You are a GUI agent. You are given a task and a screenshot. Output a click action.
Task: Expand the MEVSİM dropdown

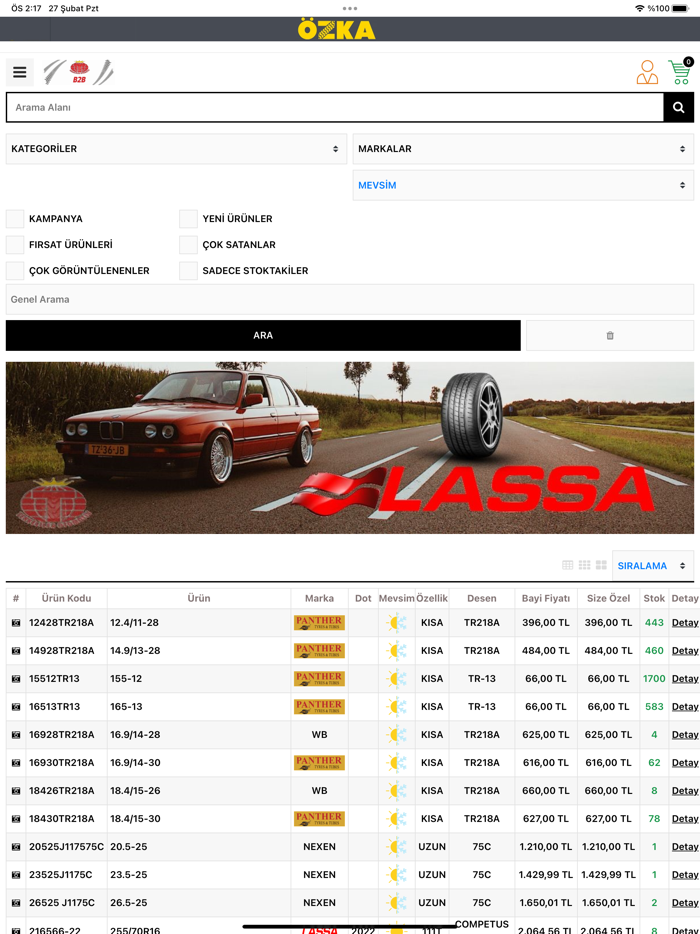click(523, 185)
